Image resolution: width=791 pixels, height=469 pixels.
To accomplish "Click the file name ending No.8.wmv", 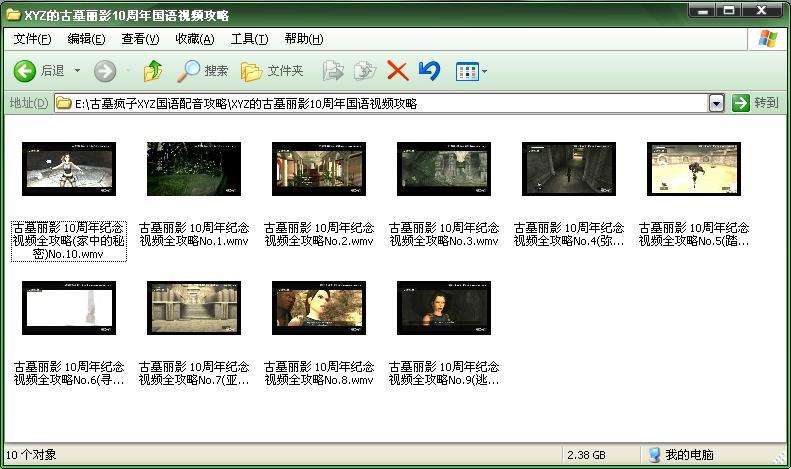I will point(319,373).
